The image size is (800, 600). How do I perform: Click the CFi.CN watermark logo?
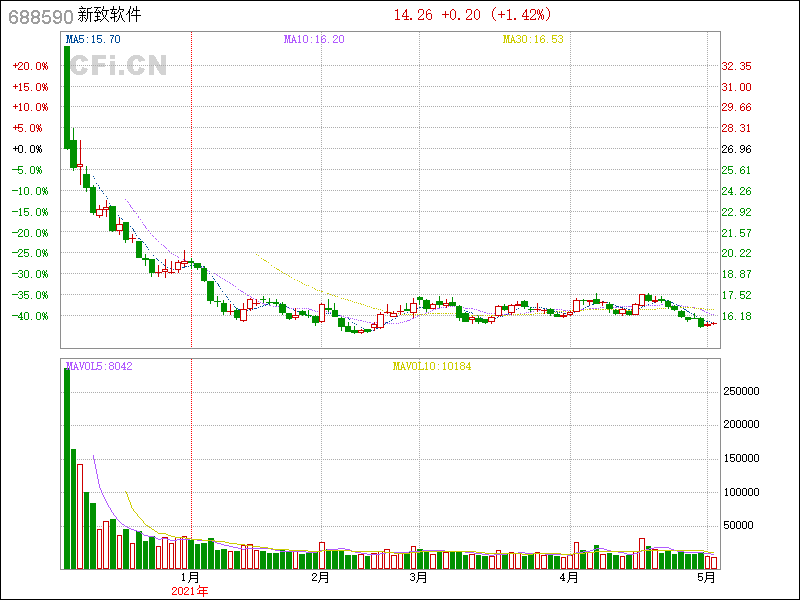(x=118, y=66)
